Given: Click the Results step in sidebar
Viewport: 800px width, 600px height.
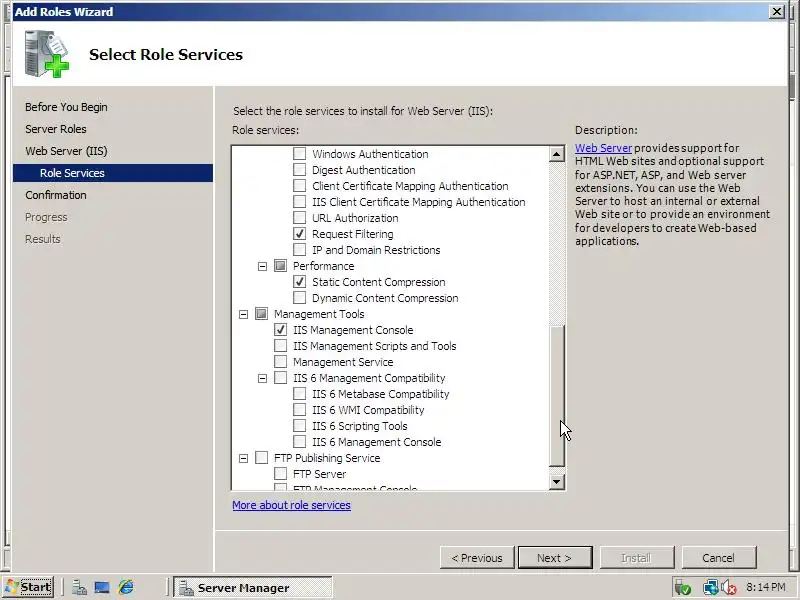Looking at the screenshot, I should point(42,239).
